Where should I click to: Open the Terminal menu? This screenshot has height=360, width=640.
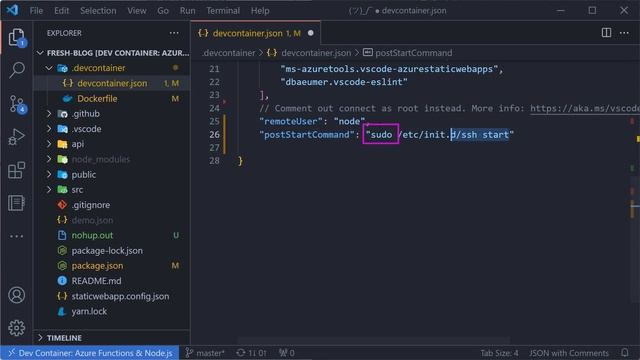click(x=223, y=11)
